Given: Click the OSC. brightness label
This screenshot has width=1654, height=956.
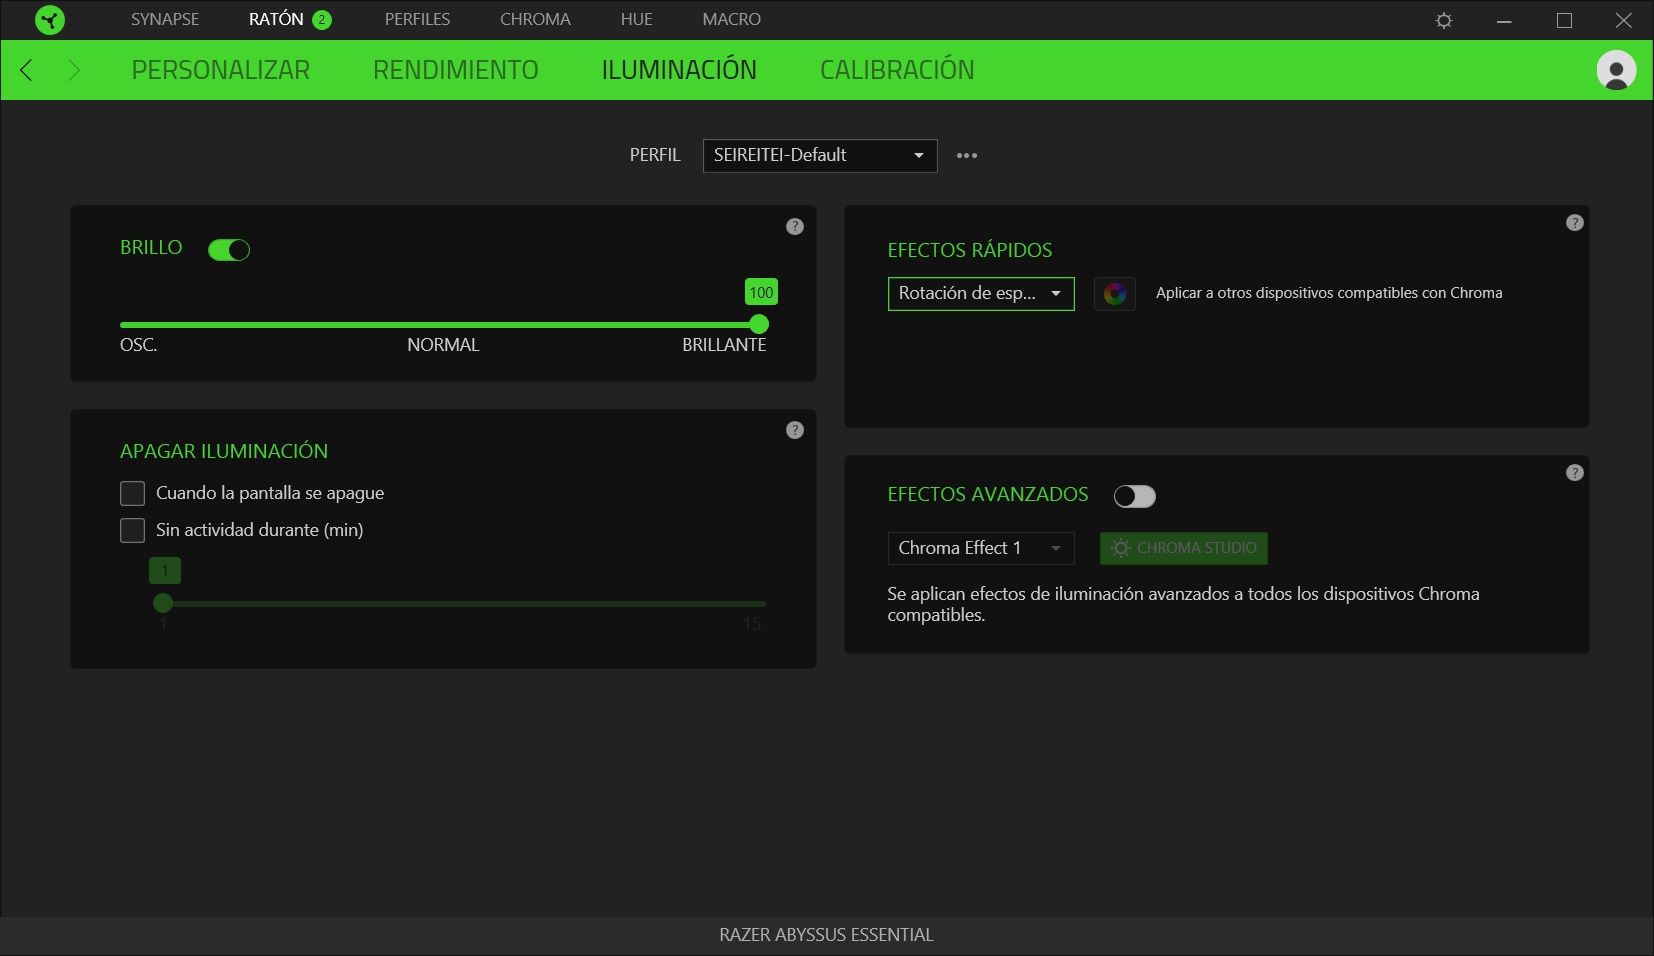Looking at the screenshot, I should tap(139, 345).
